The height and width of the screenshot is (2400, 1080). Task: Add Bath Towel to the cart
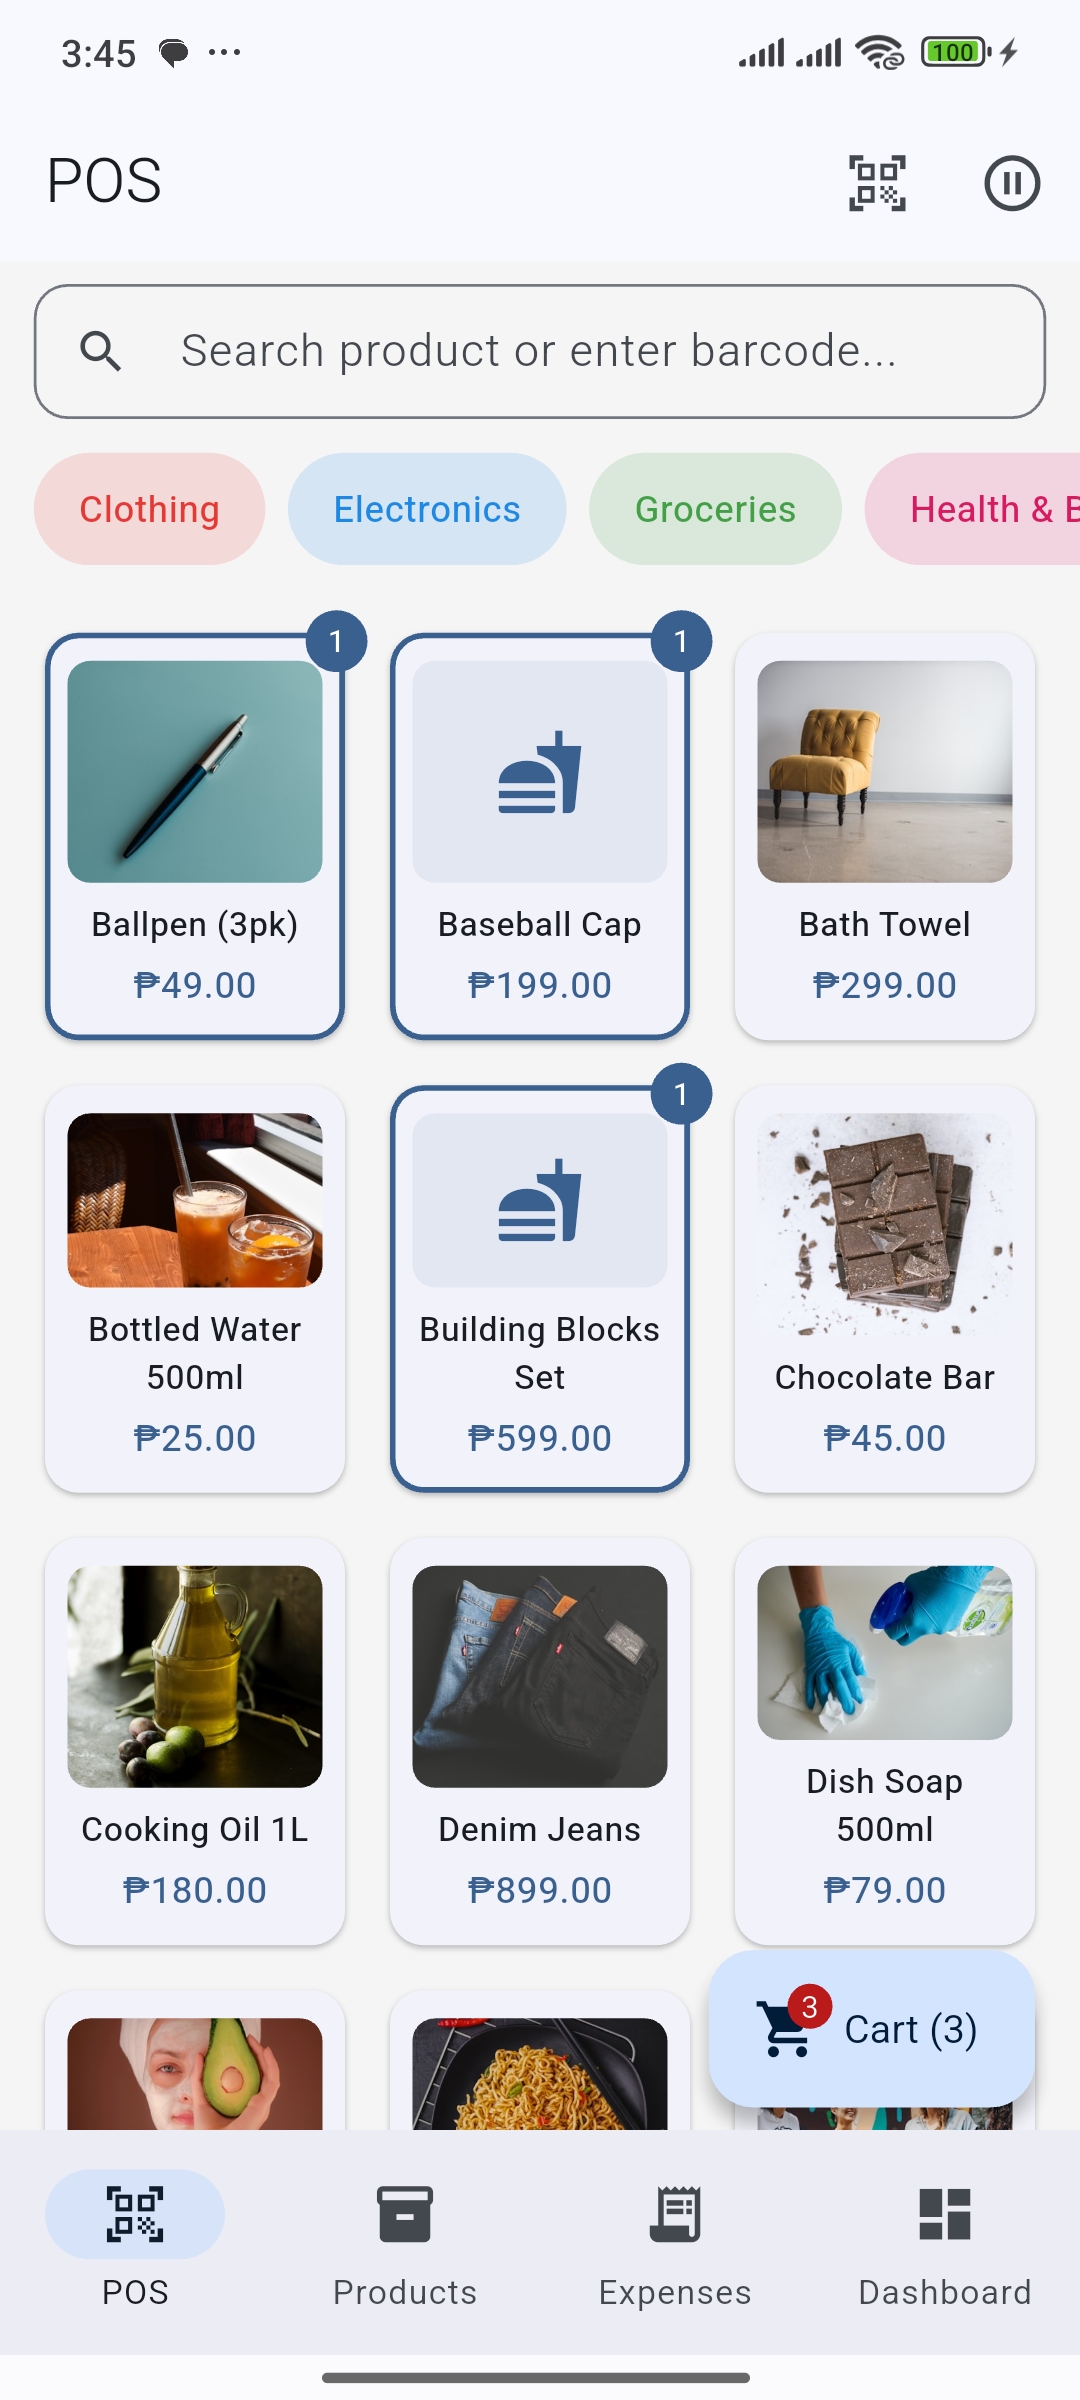(x=885, y=836)
